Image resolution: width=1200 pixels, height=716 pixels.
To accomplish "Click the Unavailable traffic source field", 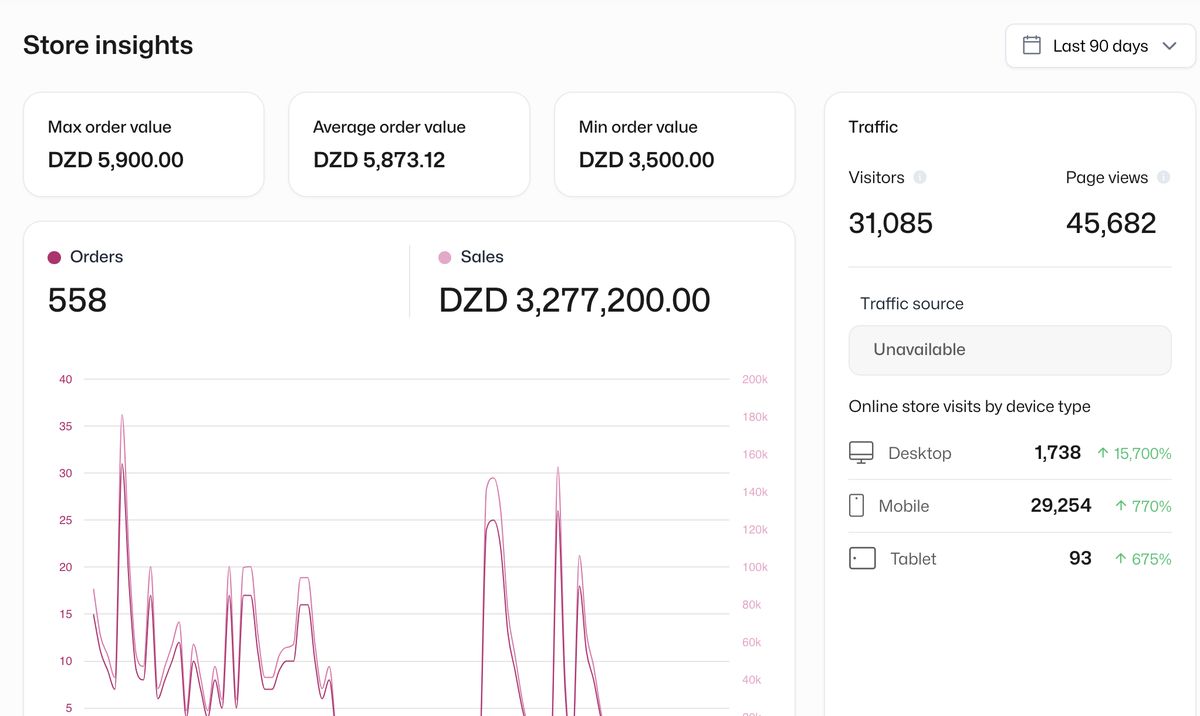I will [x=1009, y=350].
